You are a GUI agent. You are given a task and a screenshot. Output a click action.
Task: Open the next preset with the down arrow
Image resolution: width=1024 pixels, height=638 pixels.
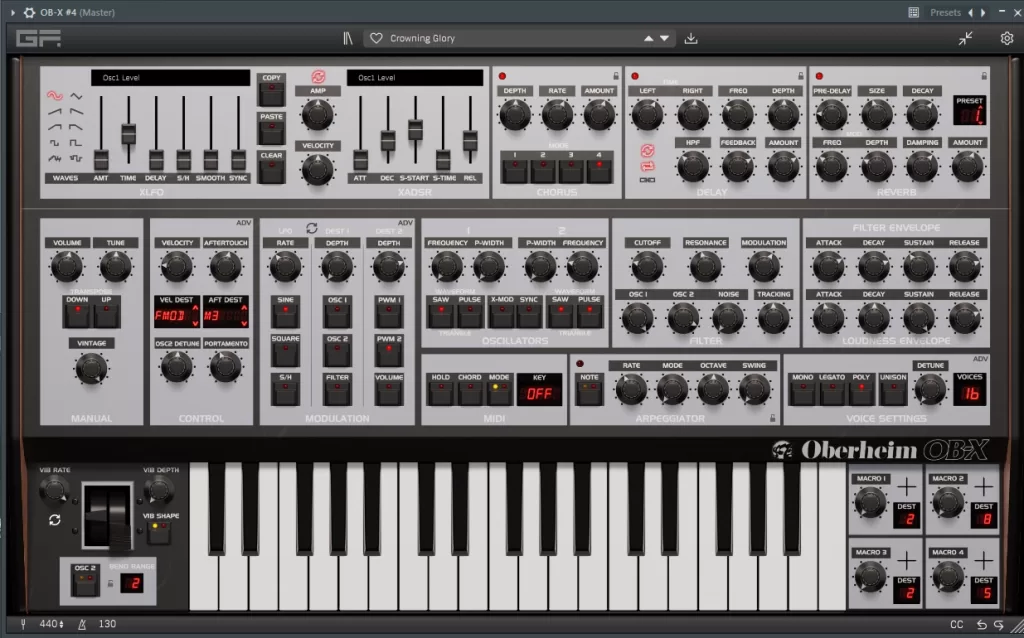pos(664,37)
